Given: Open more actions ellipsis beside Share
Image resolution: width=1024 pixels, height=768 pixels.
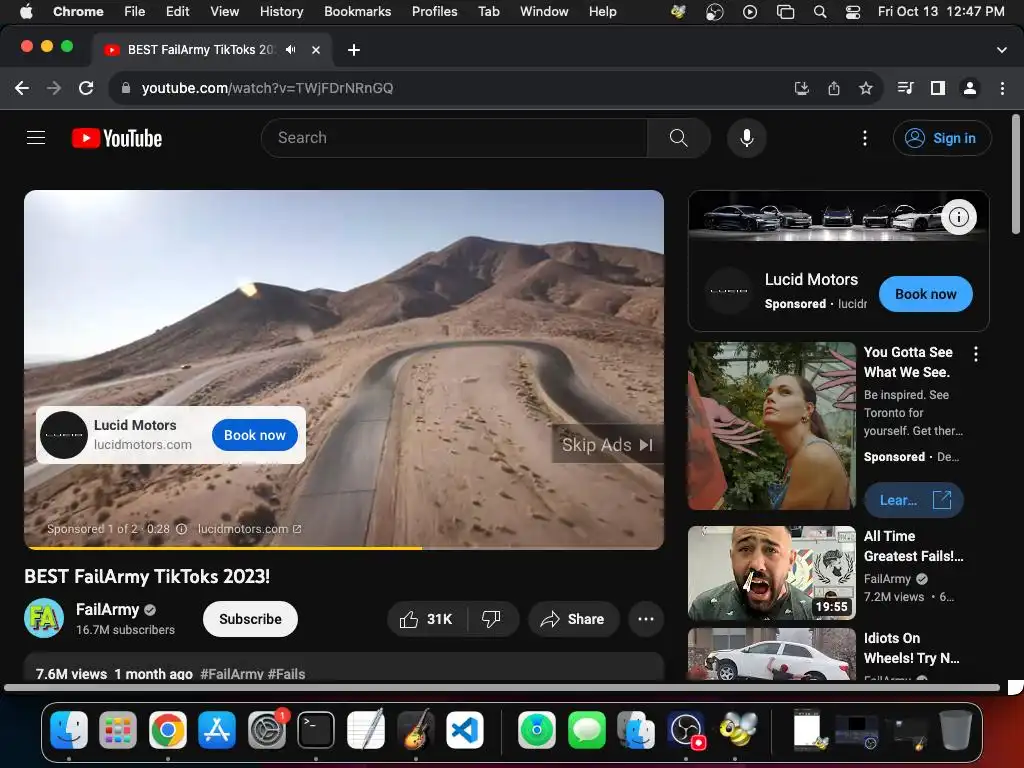Looking at the screenshot, I should [646, 619].
